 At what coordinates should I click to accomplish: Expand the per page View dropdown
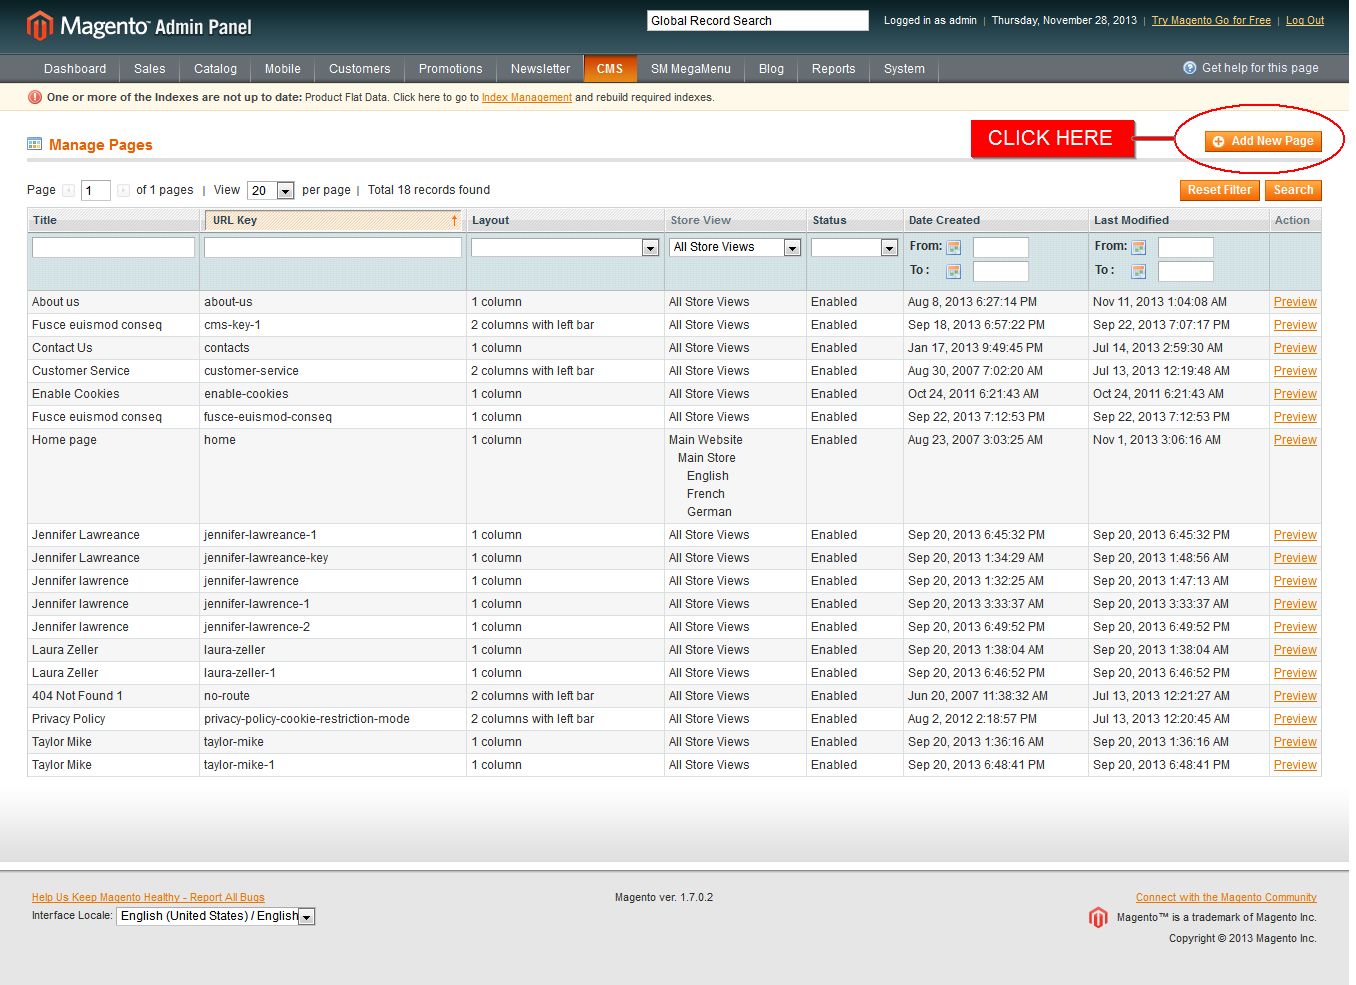point(270,190)
